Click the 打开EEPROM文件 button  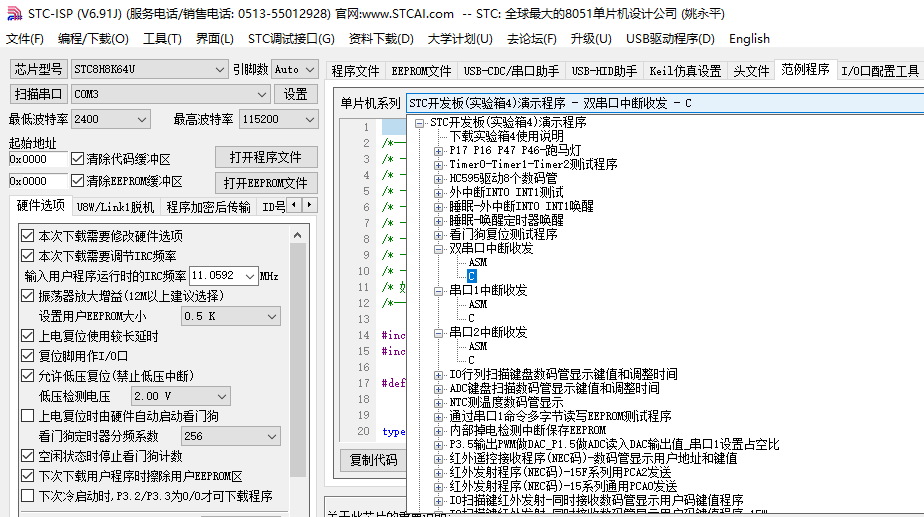click(266, 183)
